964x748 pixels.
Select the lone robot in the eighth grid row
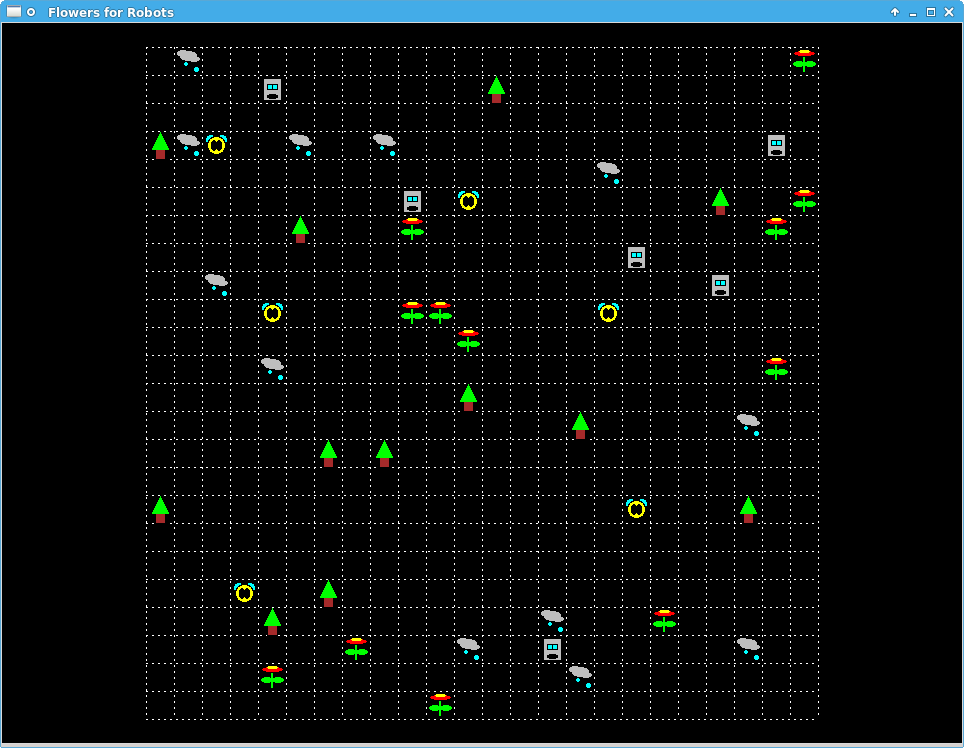636,257
